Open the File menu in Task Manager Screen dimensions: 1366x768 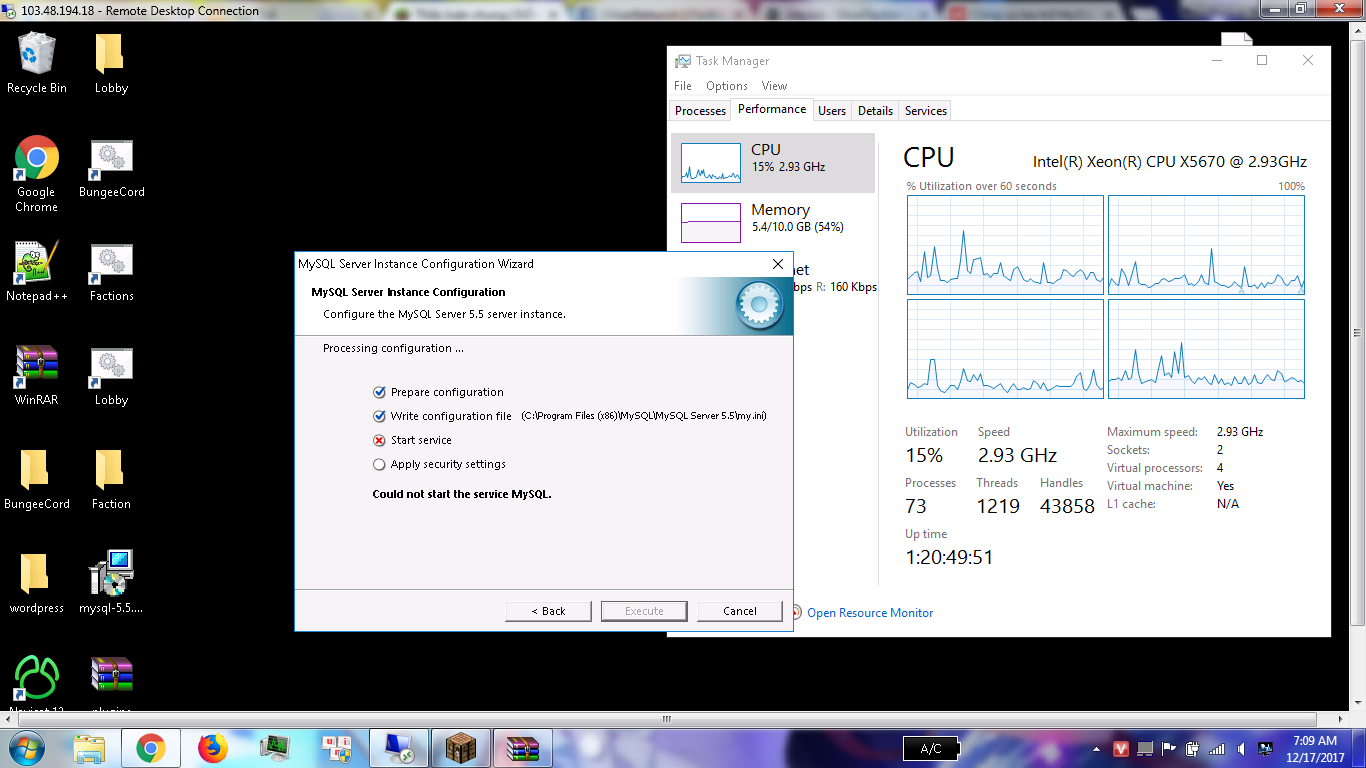pos(683,86)
